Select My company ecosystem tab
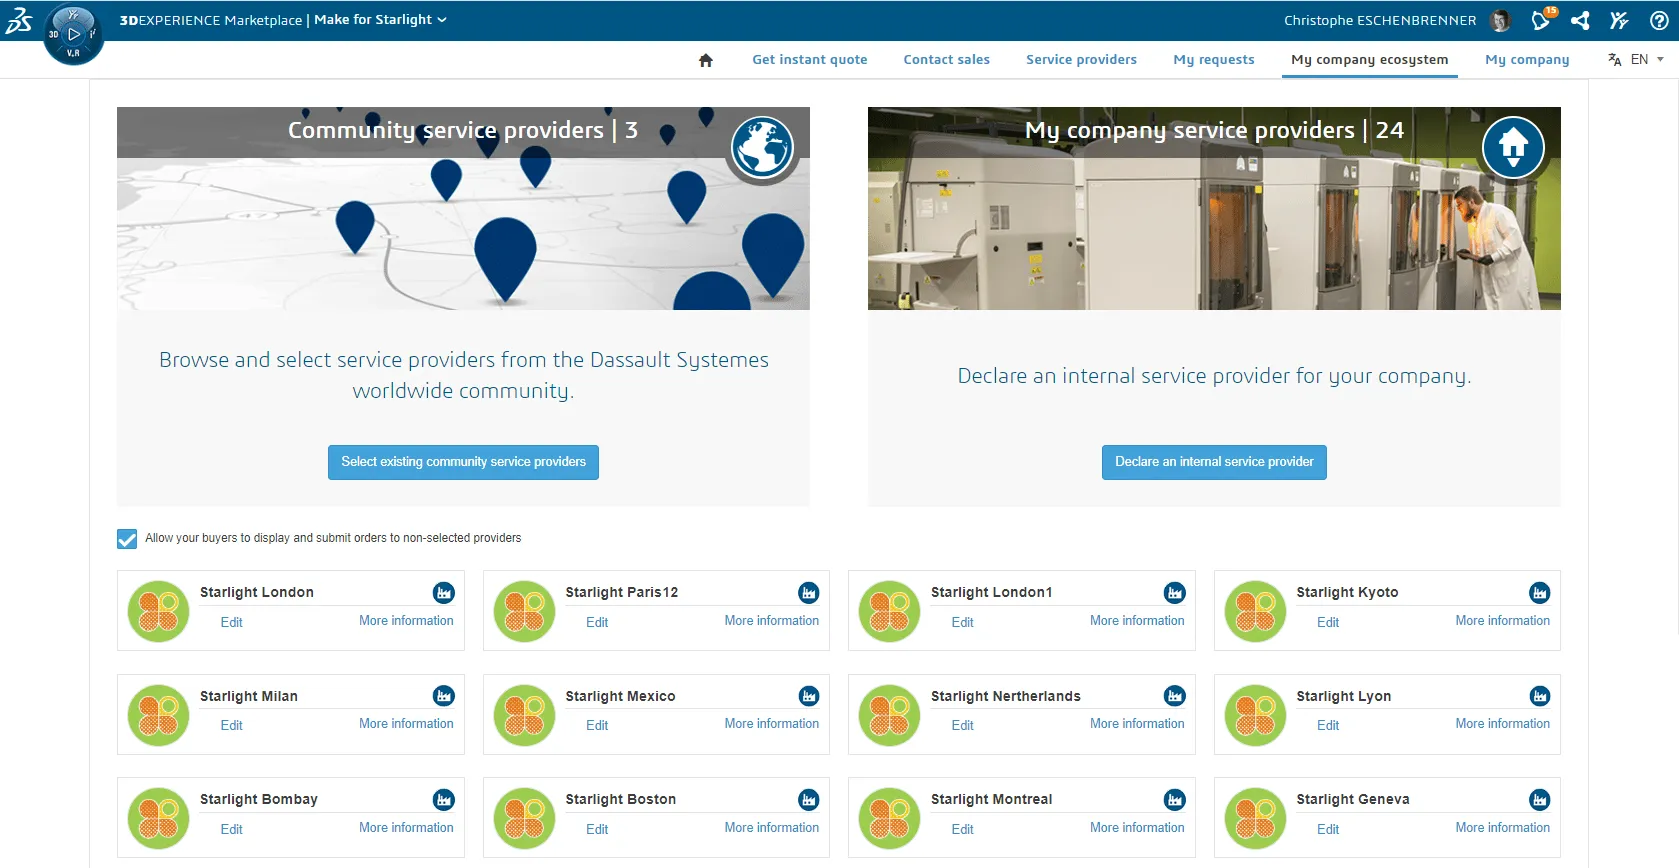Image resolution: width=1679 pixels, height=868 pixels. pyautogui.click(x=1370, y=60)
